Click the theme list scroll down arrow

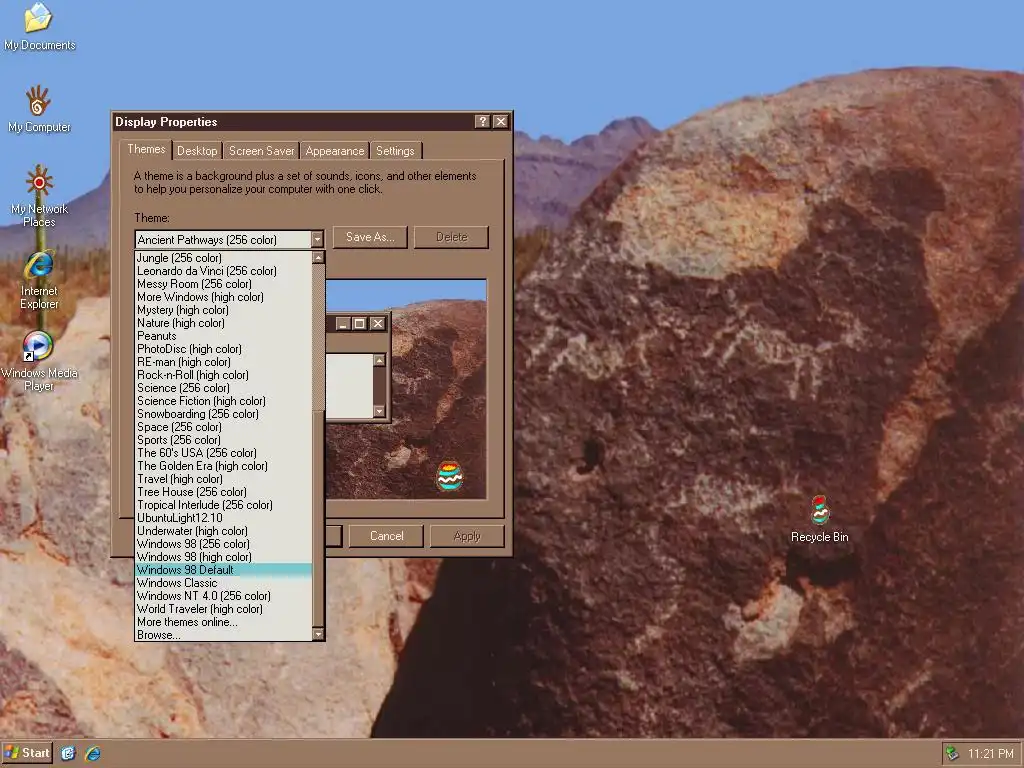coord(319,634)
